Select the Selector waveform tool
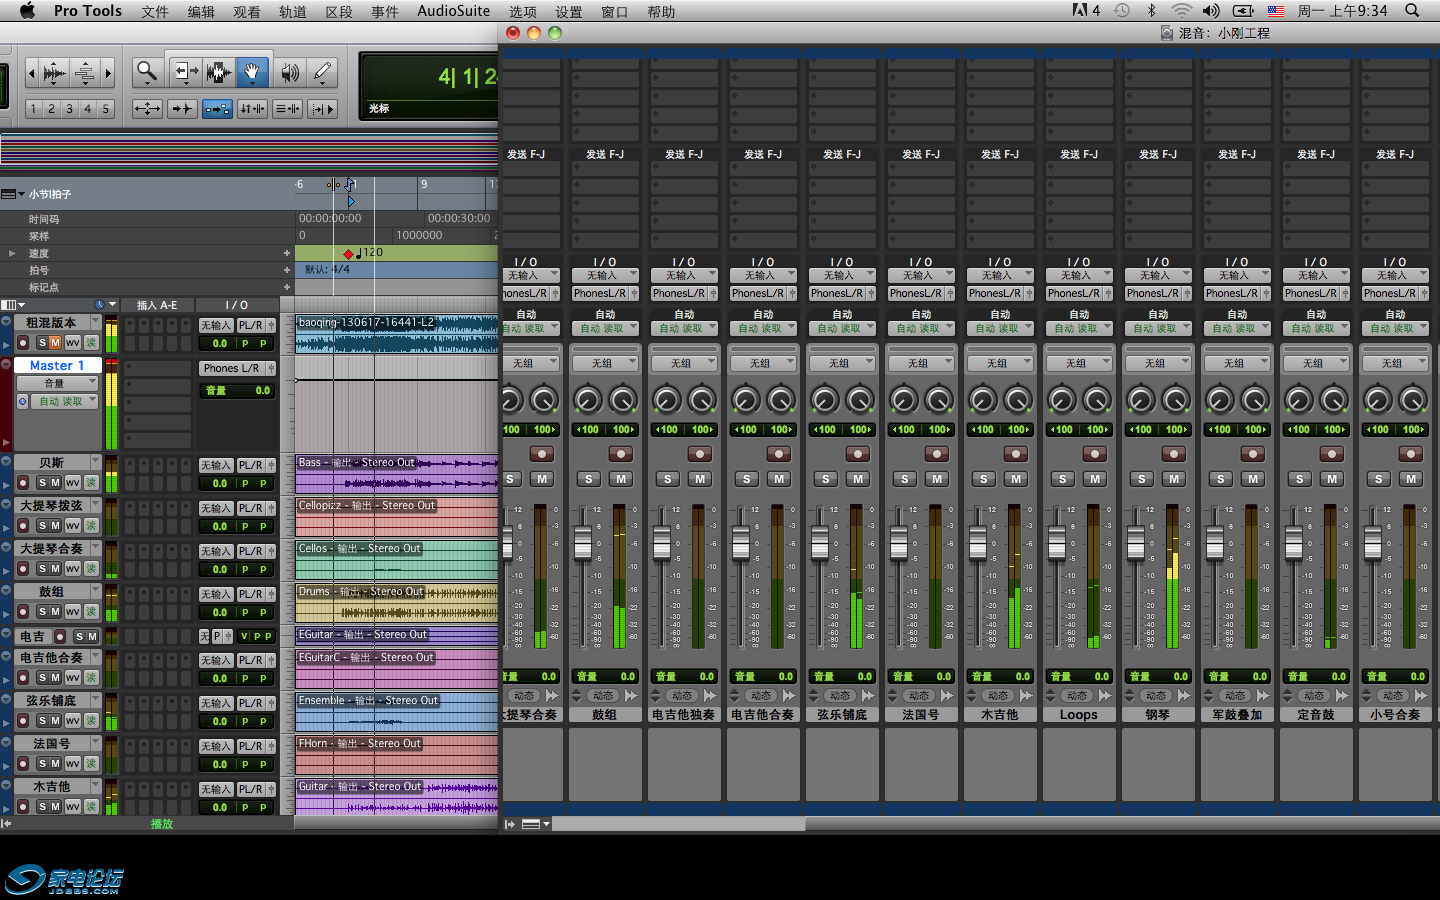This screenshot has height=900, width=1440. click(x=217, y=71)
